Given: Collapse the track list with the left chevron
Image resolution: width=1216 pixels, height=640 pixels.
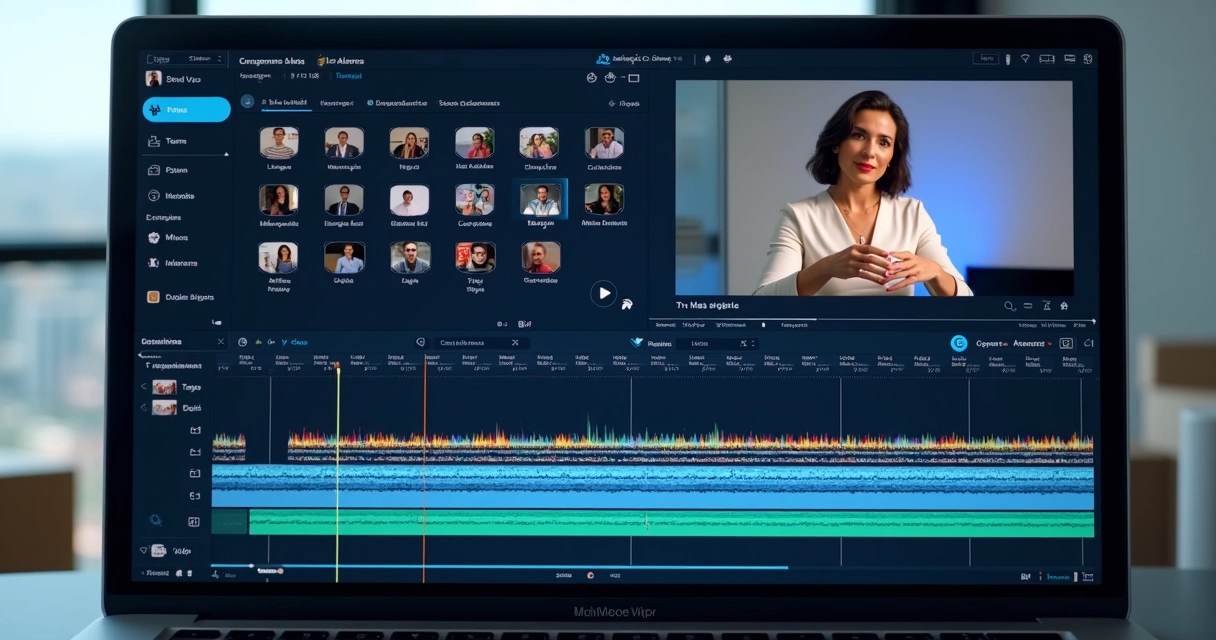Looking at the screenshot, I should pos(144,386).
